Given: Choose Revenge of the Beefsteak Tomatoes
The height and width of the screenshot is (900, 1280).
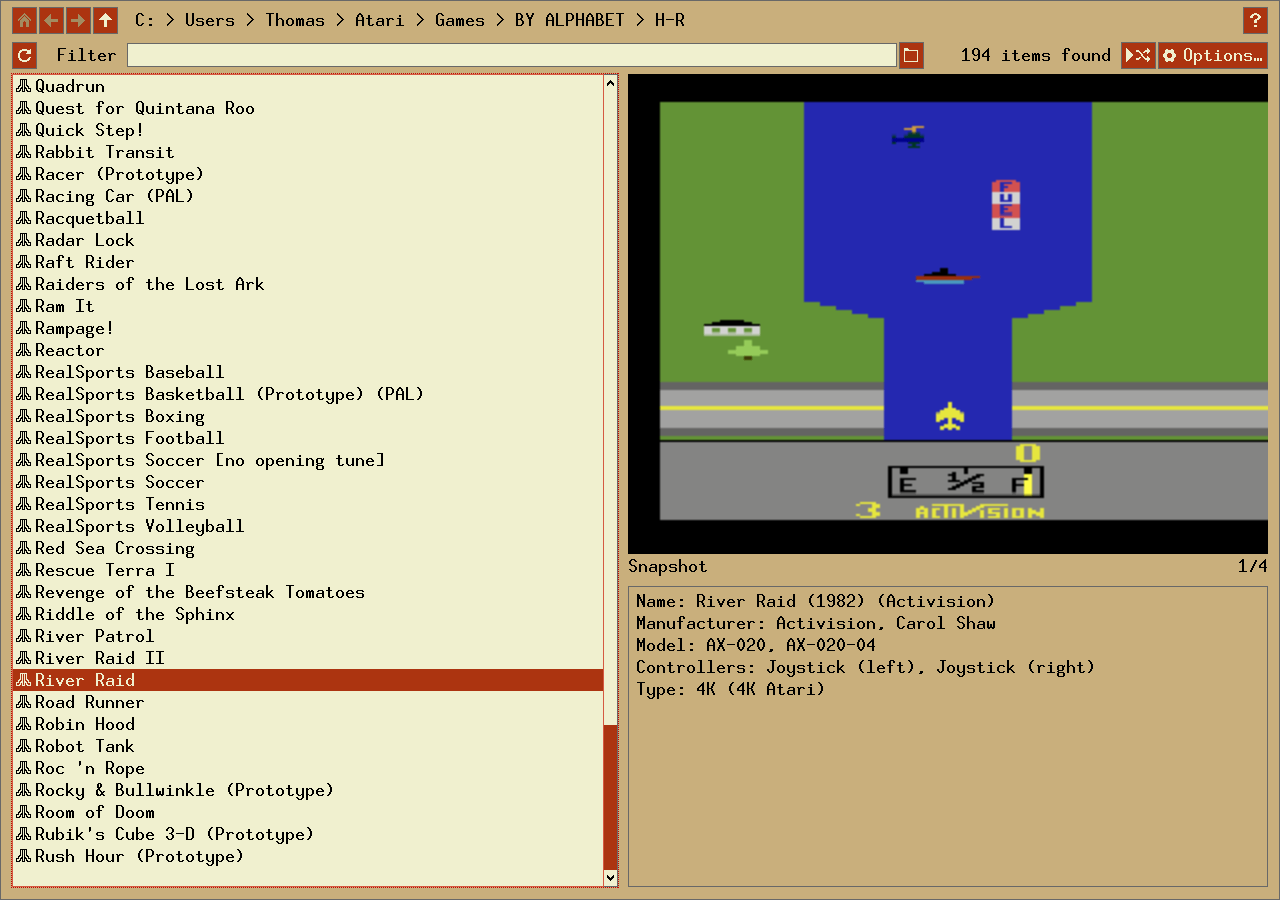Looking at the screenshot, I should pos(308,592).
